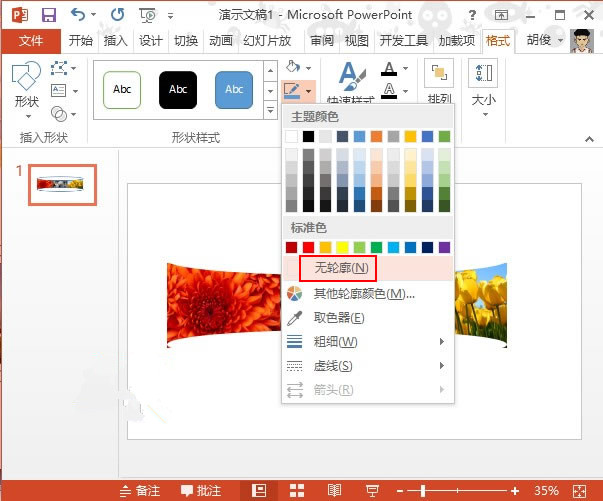
Task: Expand shape styles gallery more arrow
Action: click(x=270, y=109)
